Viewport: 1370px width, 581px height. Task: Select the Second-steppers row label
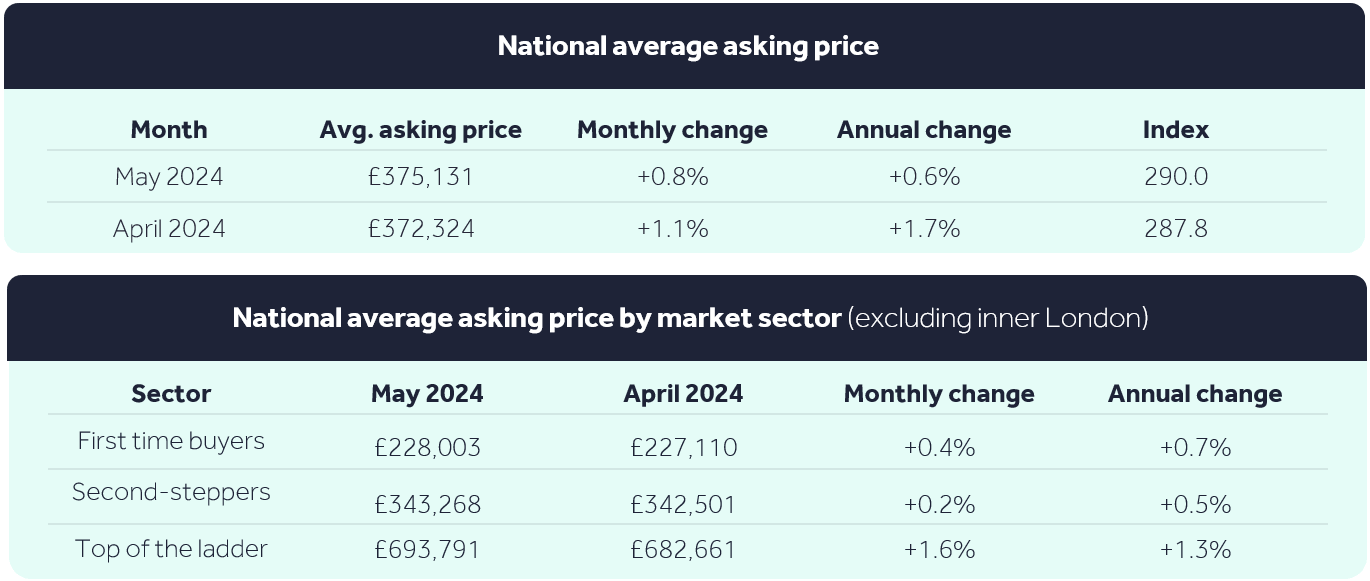click(171, 492)
